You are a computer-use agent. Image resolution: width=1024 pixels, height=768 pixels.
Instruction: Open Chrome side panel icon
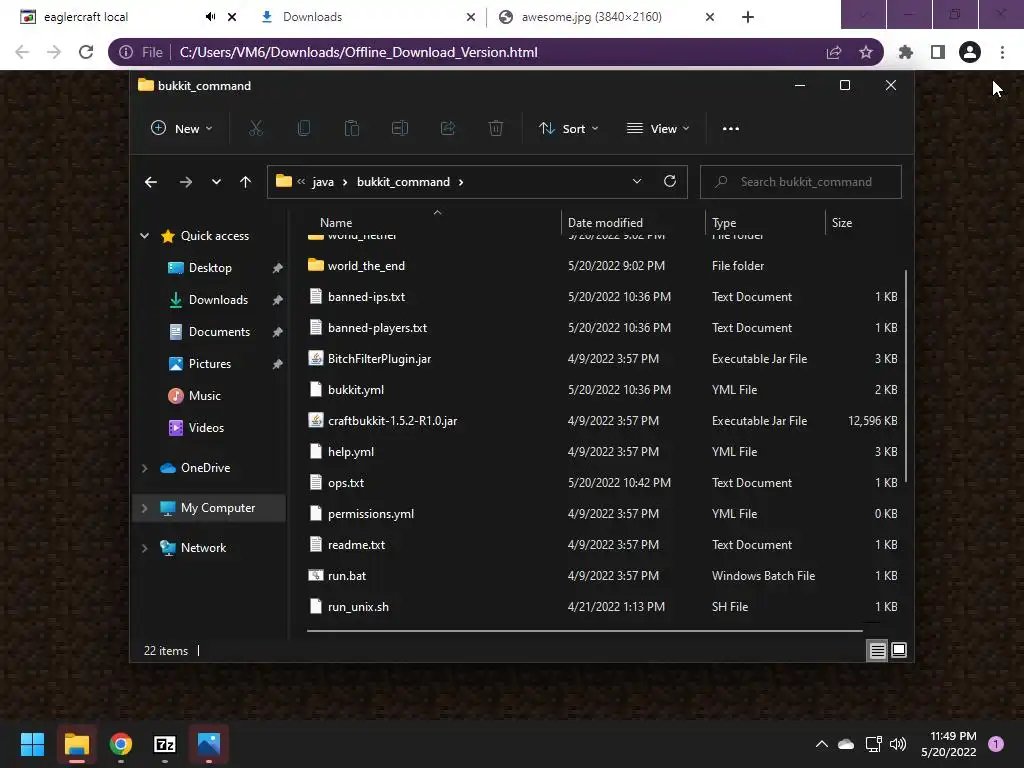[x=938, y=52]
